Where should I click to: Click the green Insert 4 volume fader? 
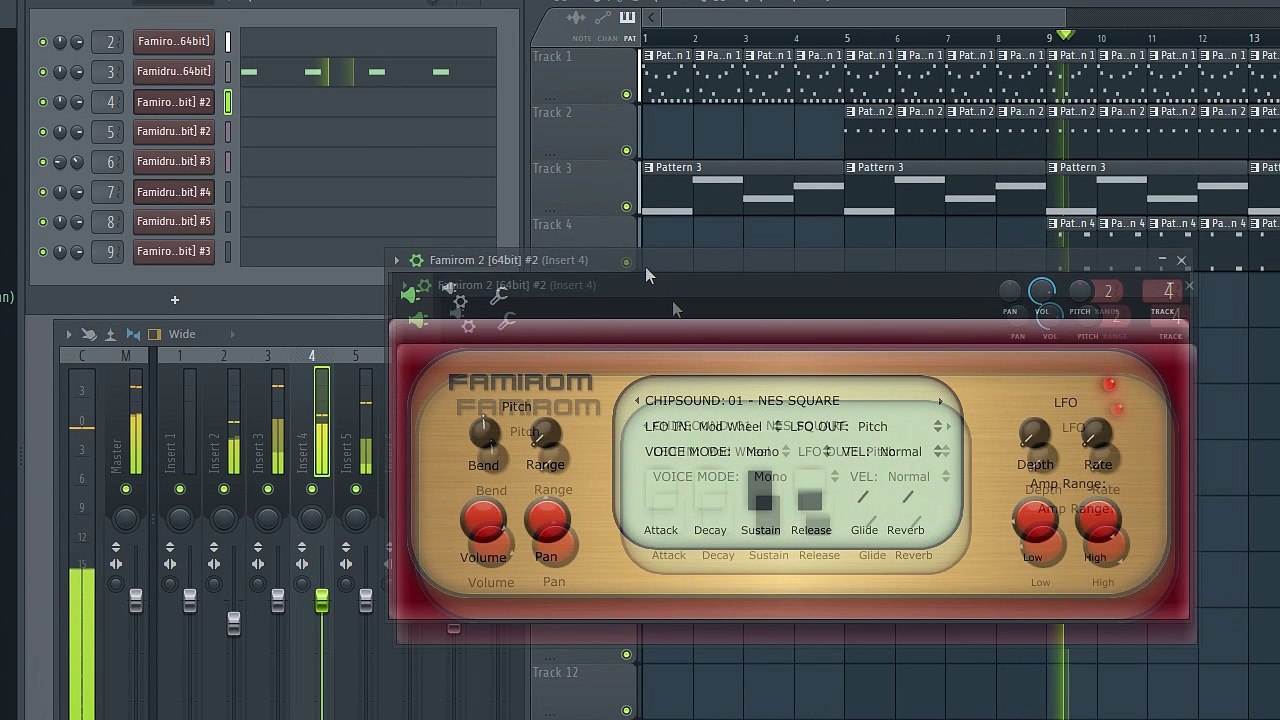coord(322,601)
